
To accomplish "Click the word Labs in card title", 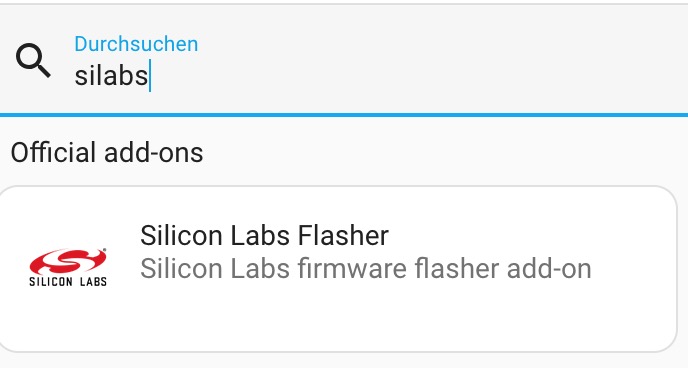I will [260, 235].
